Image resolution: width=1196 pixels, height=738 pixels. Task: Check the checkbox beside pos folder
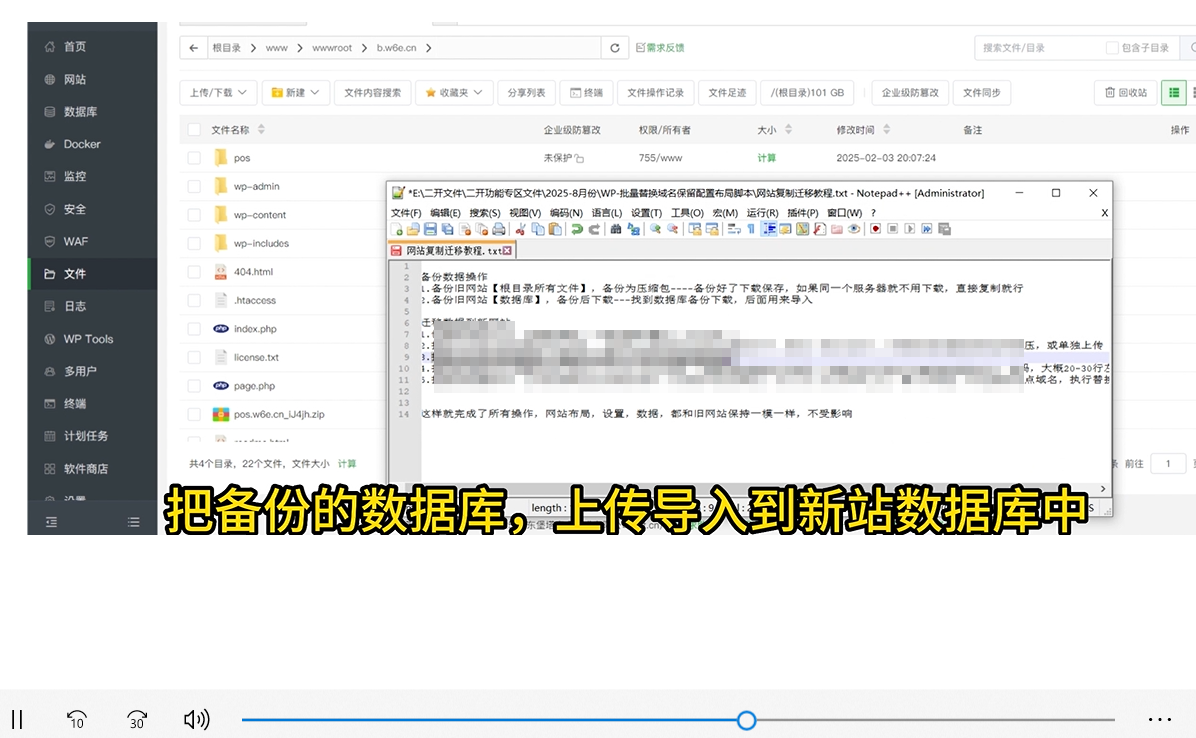pos(193,157)
